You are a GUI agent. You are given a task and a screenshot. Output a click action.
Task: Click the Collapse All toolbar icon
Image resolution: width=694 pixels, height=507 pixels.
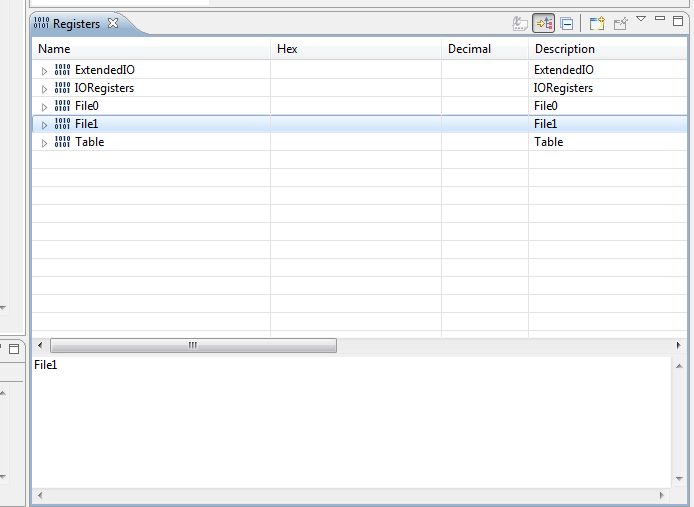click(x=566, y=23)
